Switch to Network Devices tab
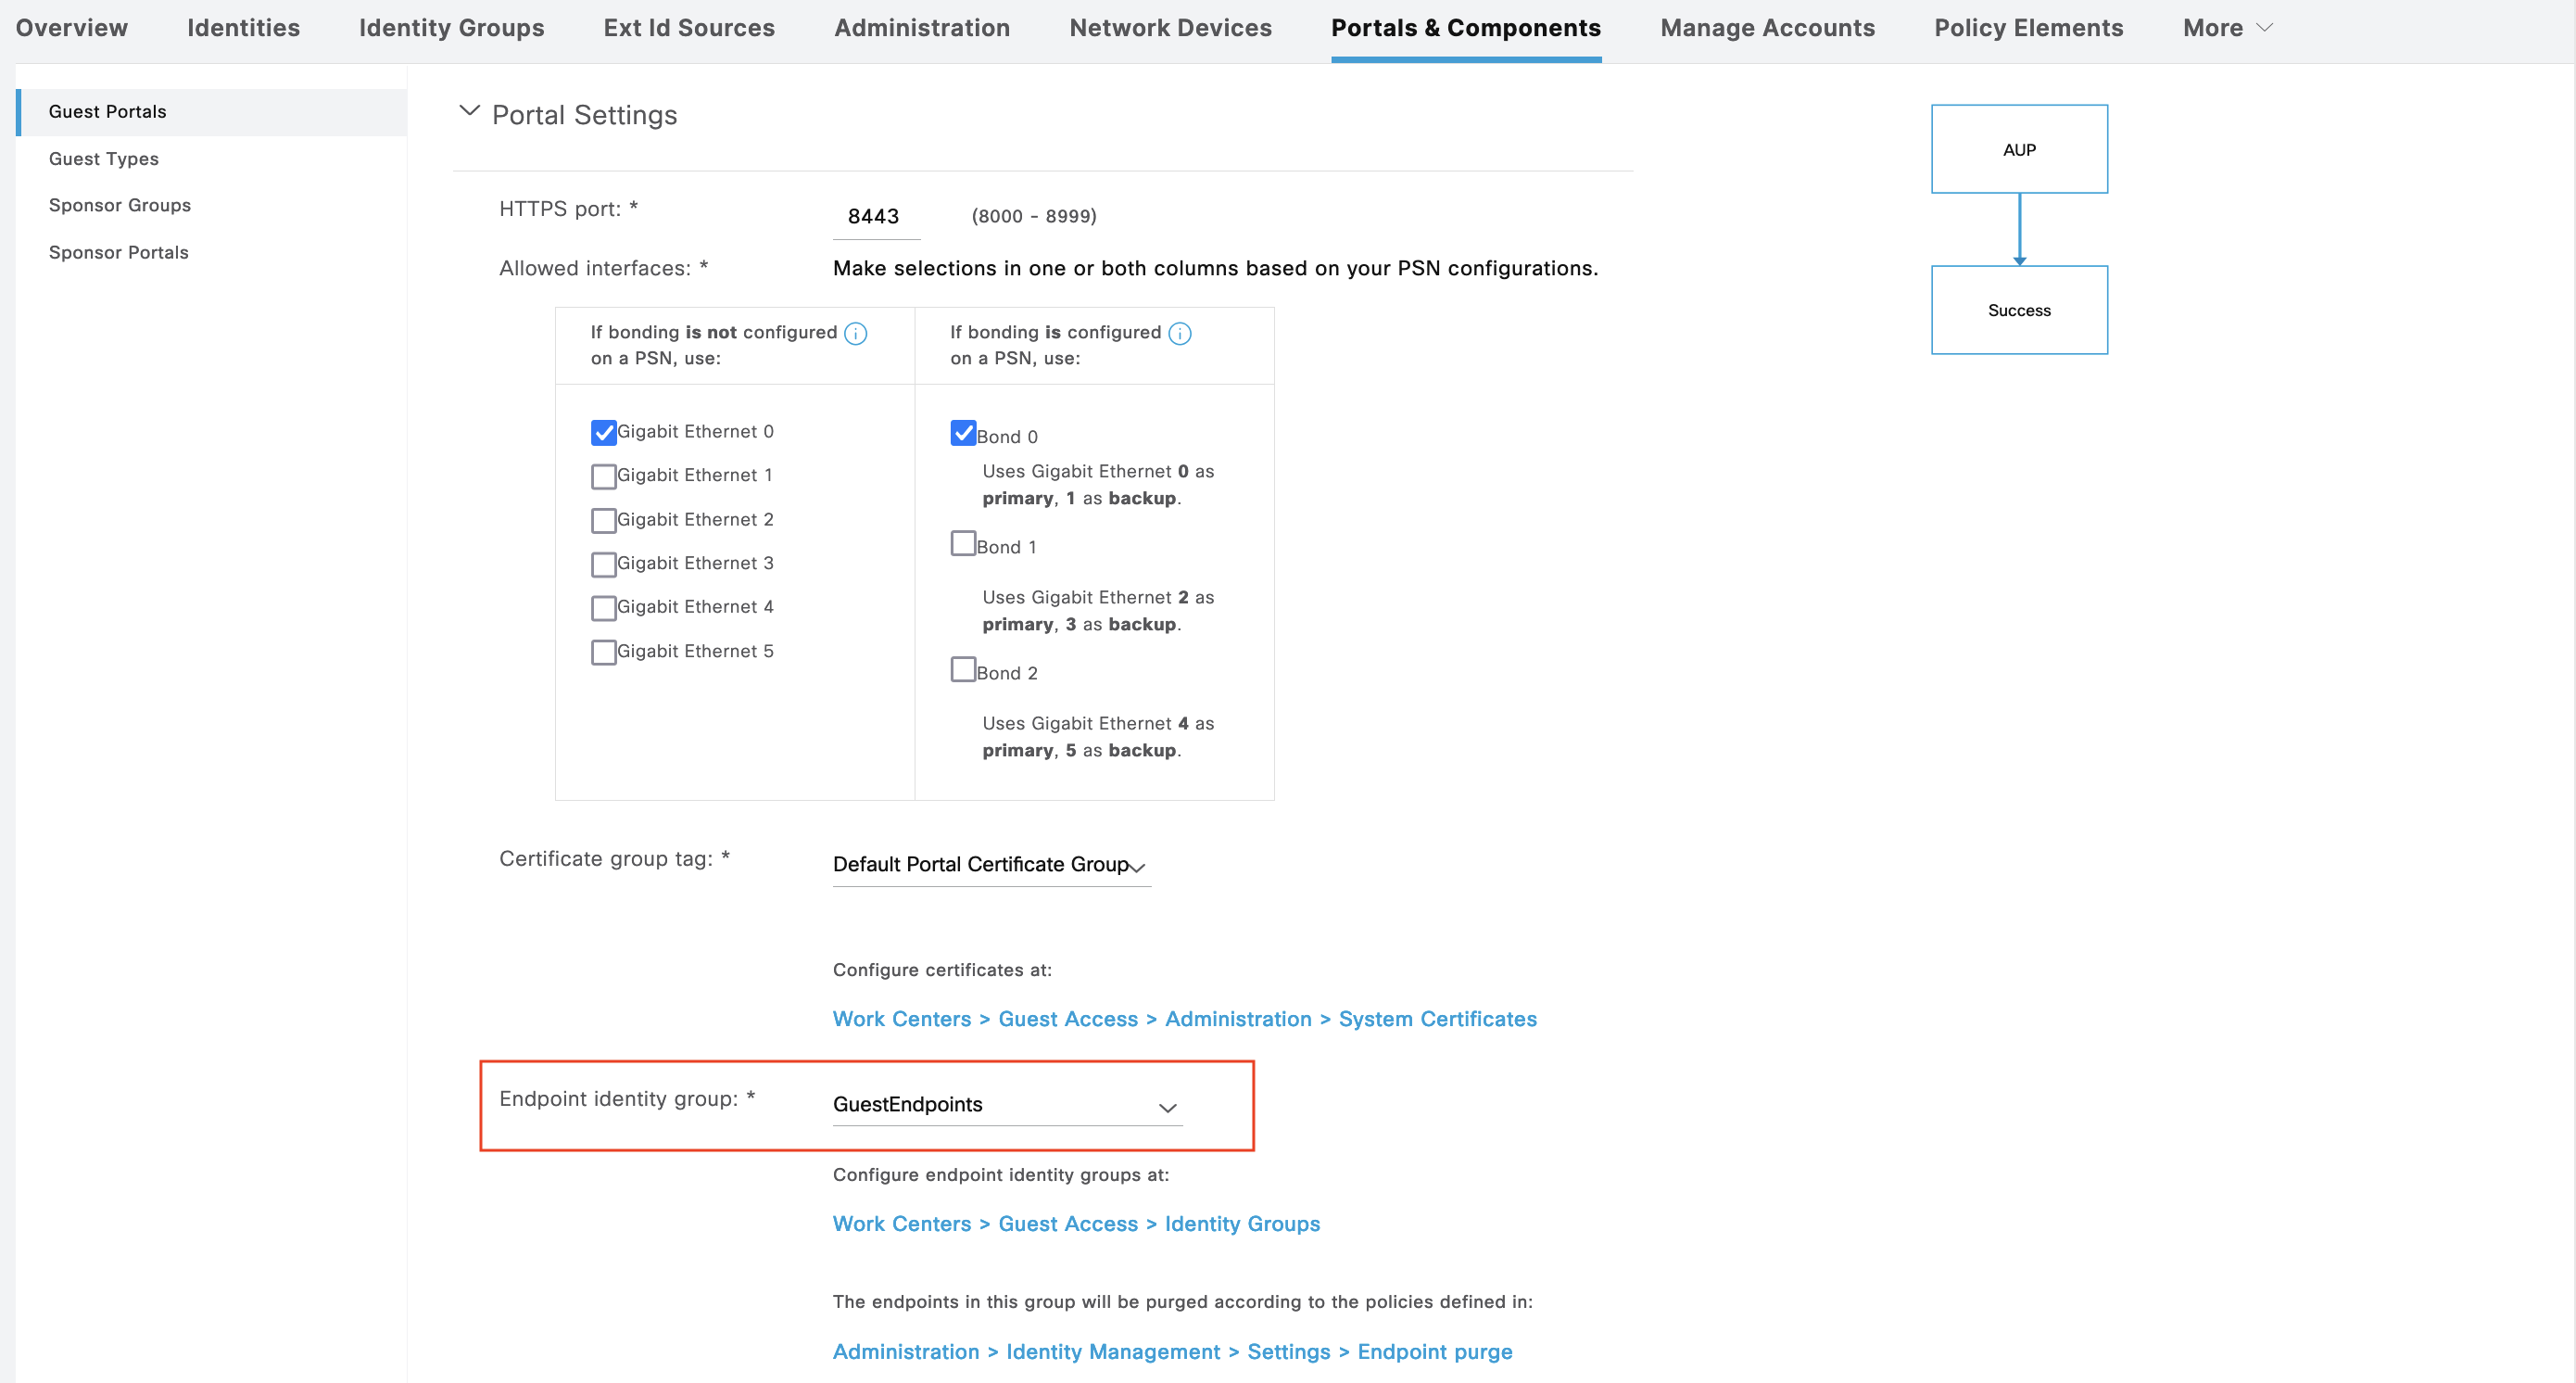 pos(1170,28)
